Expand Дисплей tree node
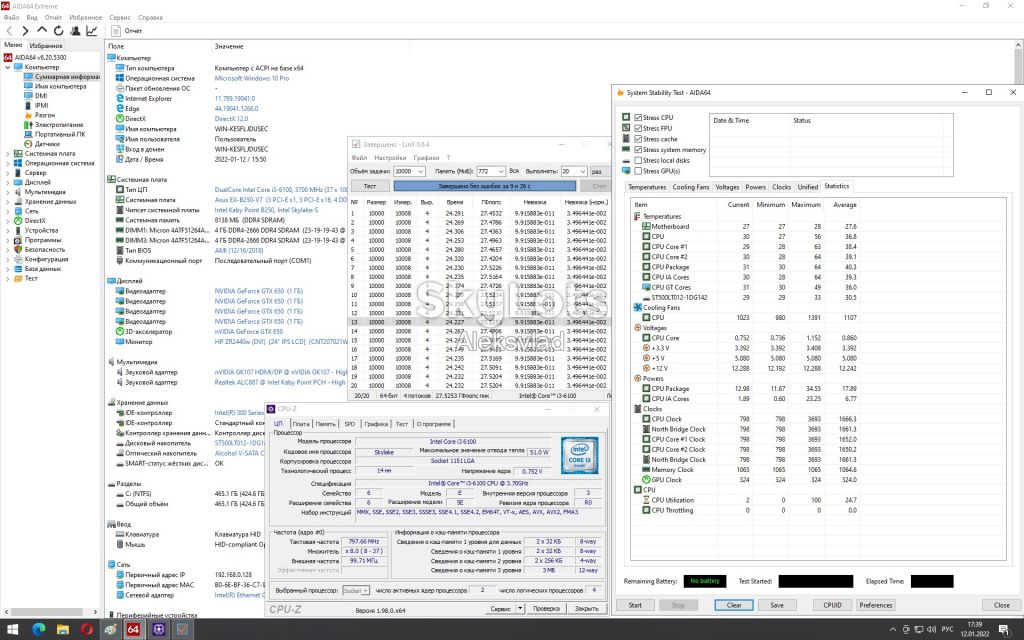This screenshot has height=640, width=1024. click(8, 182)
